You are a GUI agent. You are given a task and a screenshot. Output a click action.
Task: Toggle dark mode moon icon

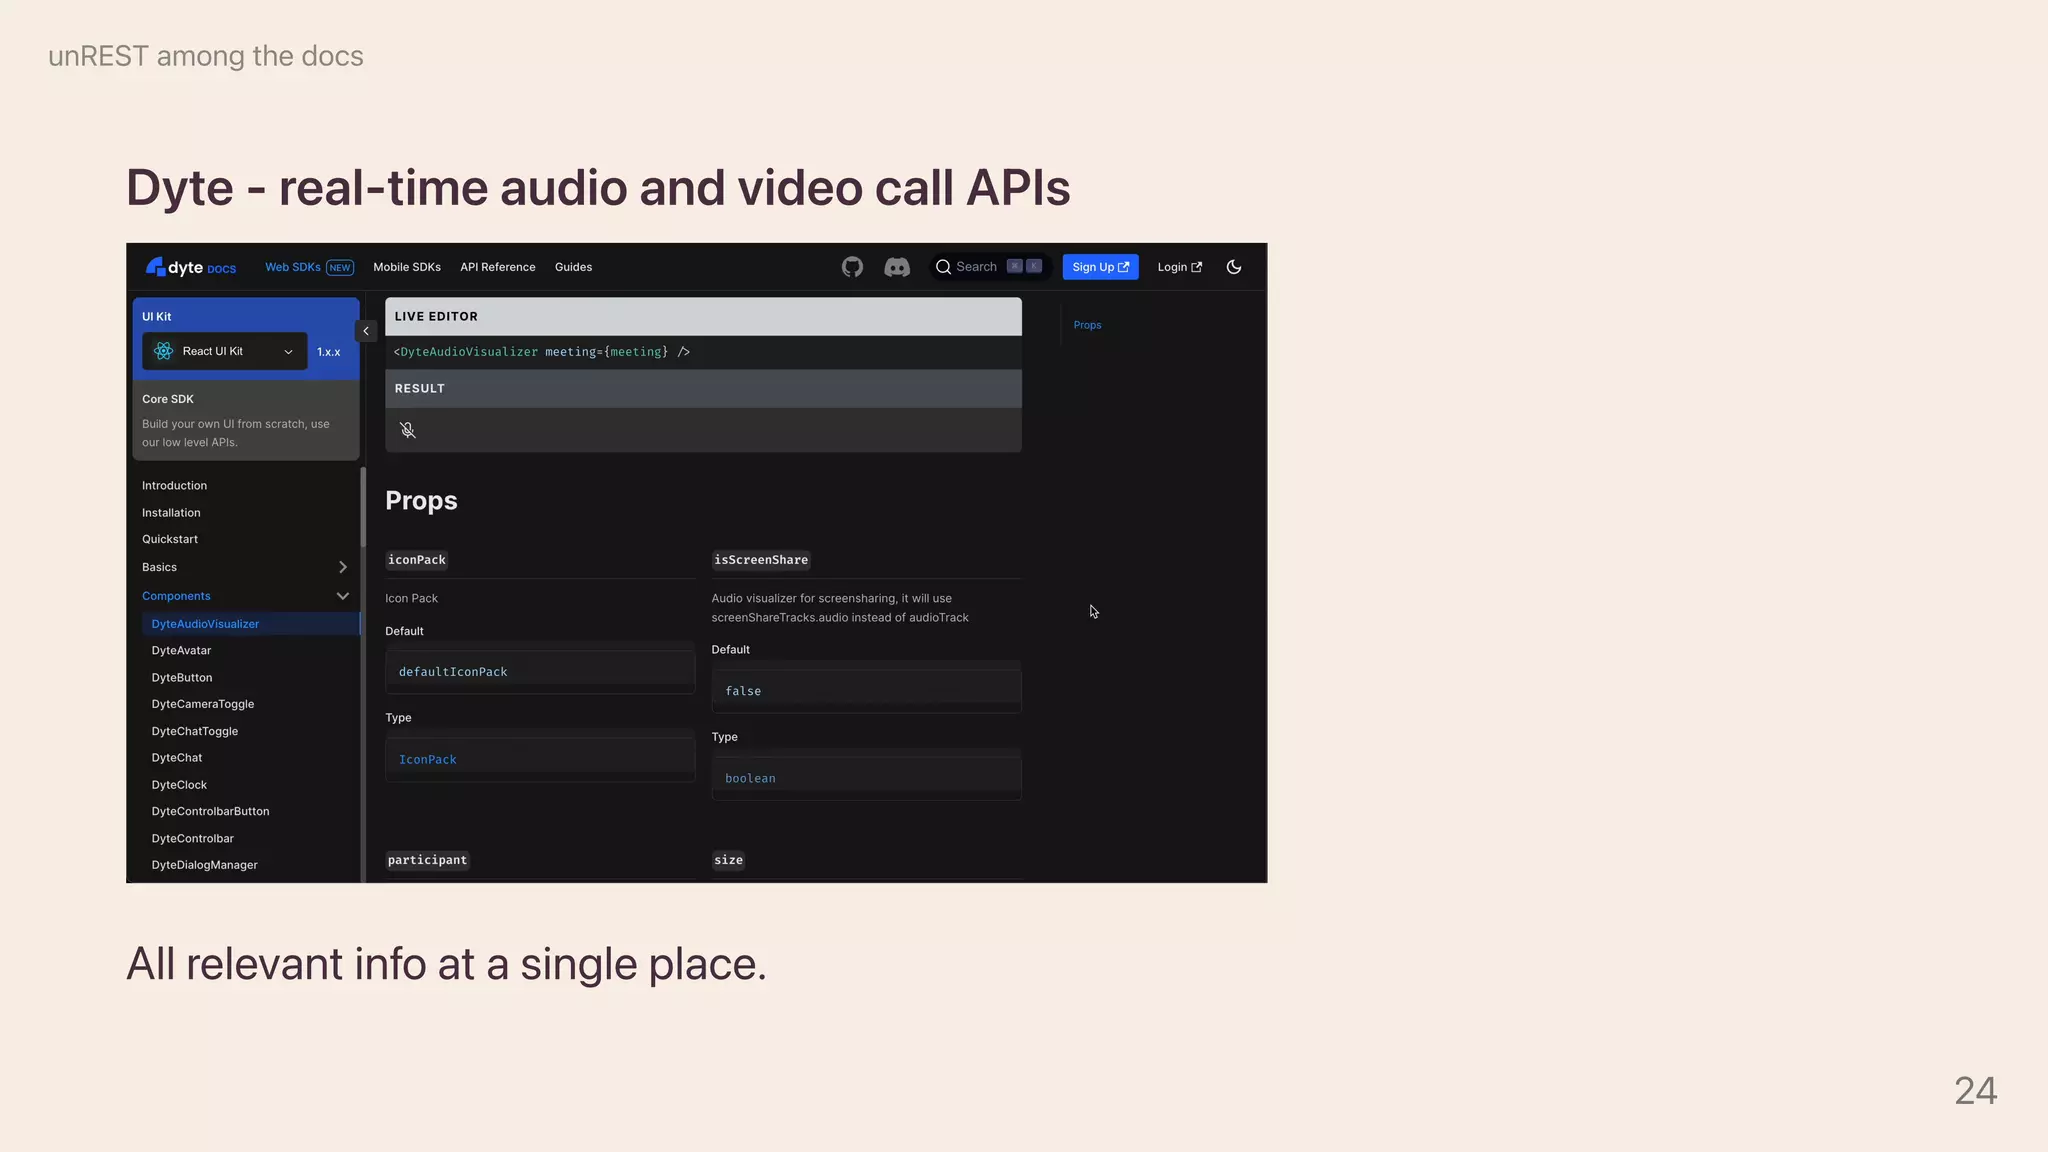1234,267
